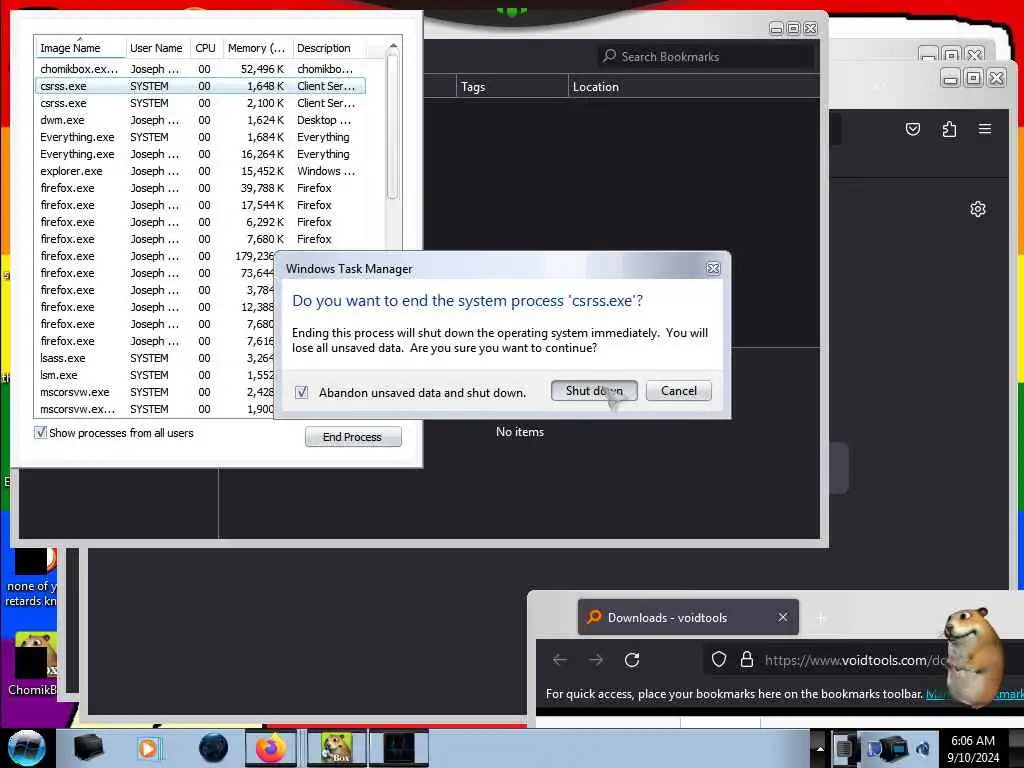This screenshot has height=768, width=1024.
Task: Open the media player taskbar icon
Action: pos(148,748)
